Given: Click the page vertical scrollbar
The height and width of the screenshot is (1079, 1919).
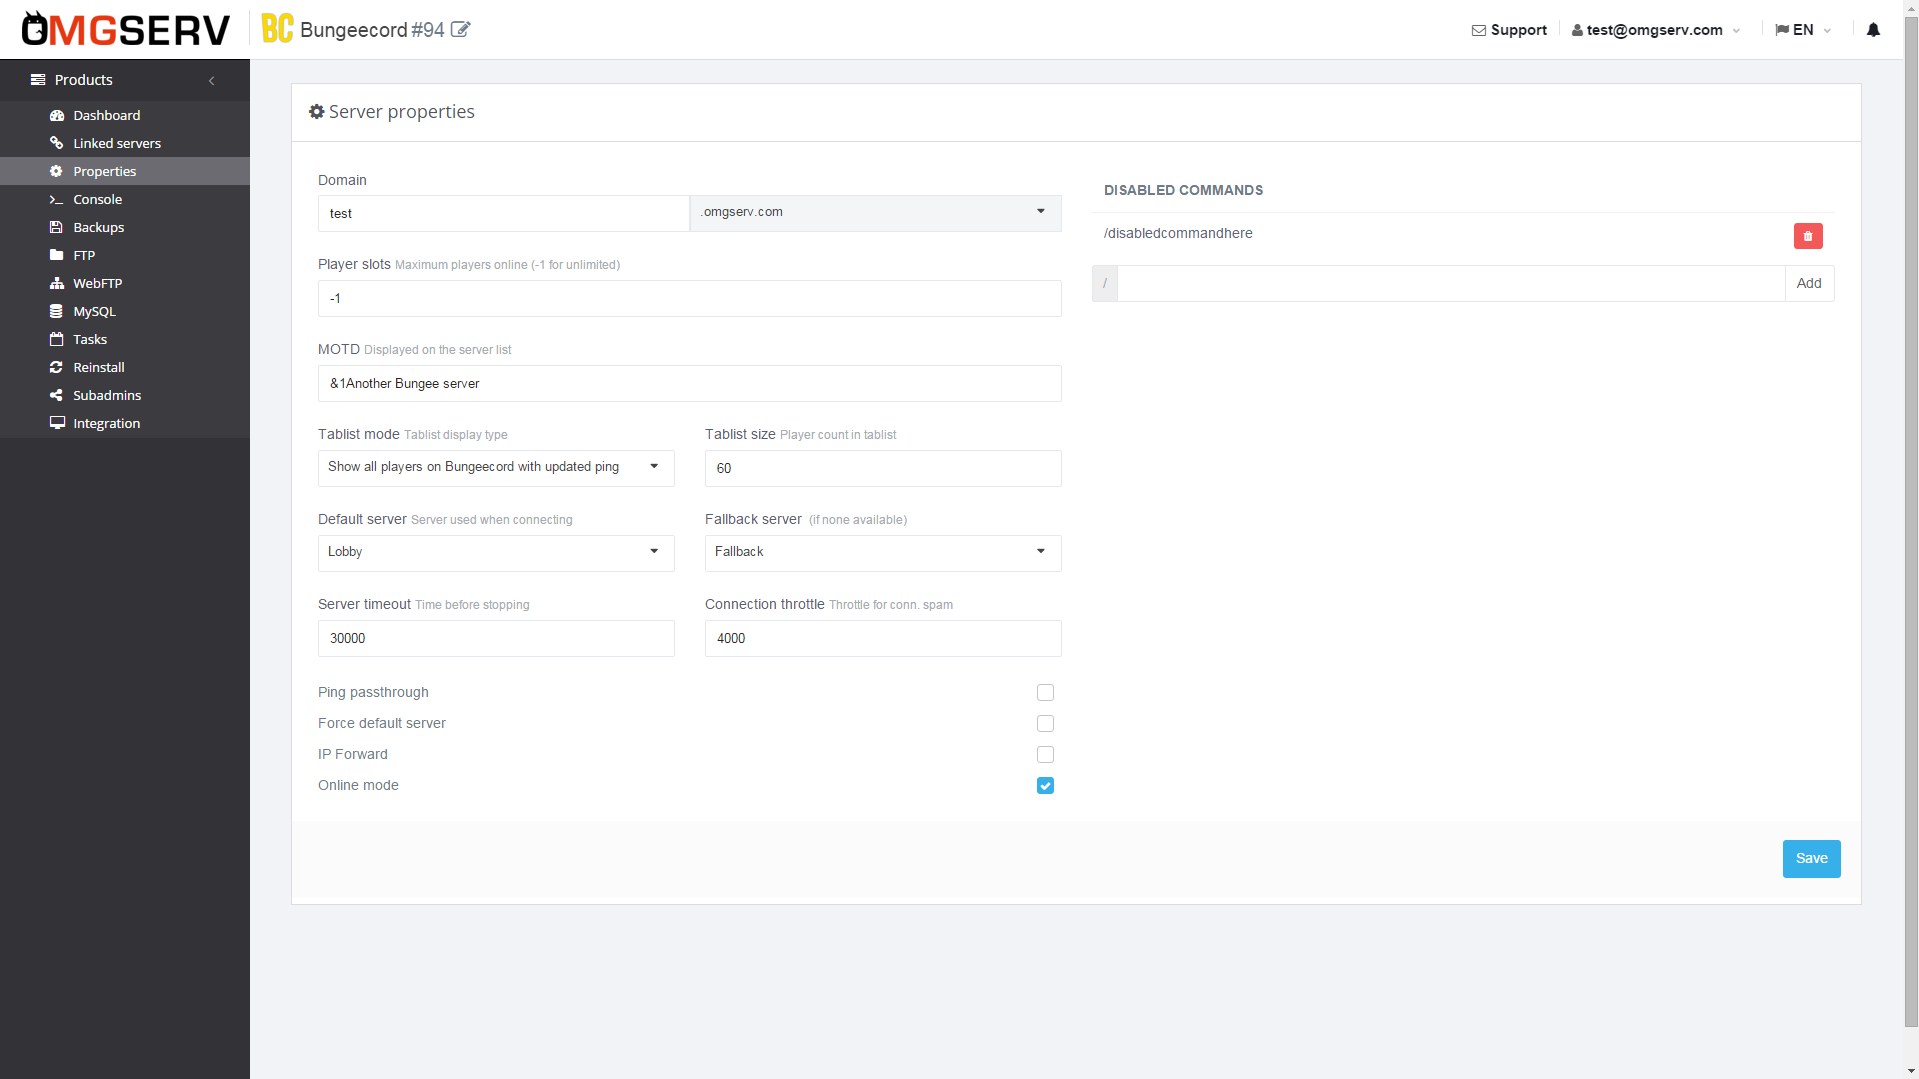Looking at the screenshot, I should pos(1911,520).
